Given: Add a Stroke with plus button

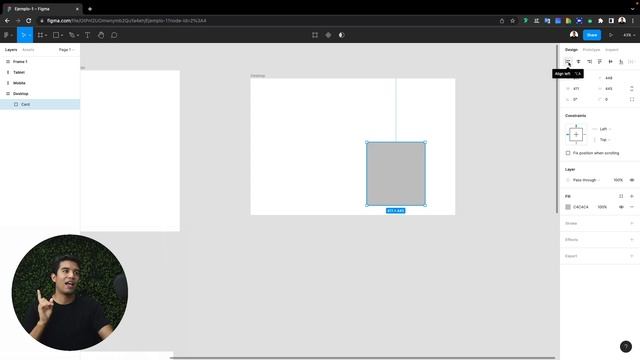Looking at the screenshot, I should (x=631, y=223).
